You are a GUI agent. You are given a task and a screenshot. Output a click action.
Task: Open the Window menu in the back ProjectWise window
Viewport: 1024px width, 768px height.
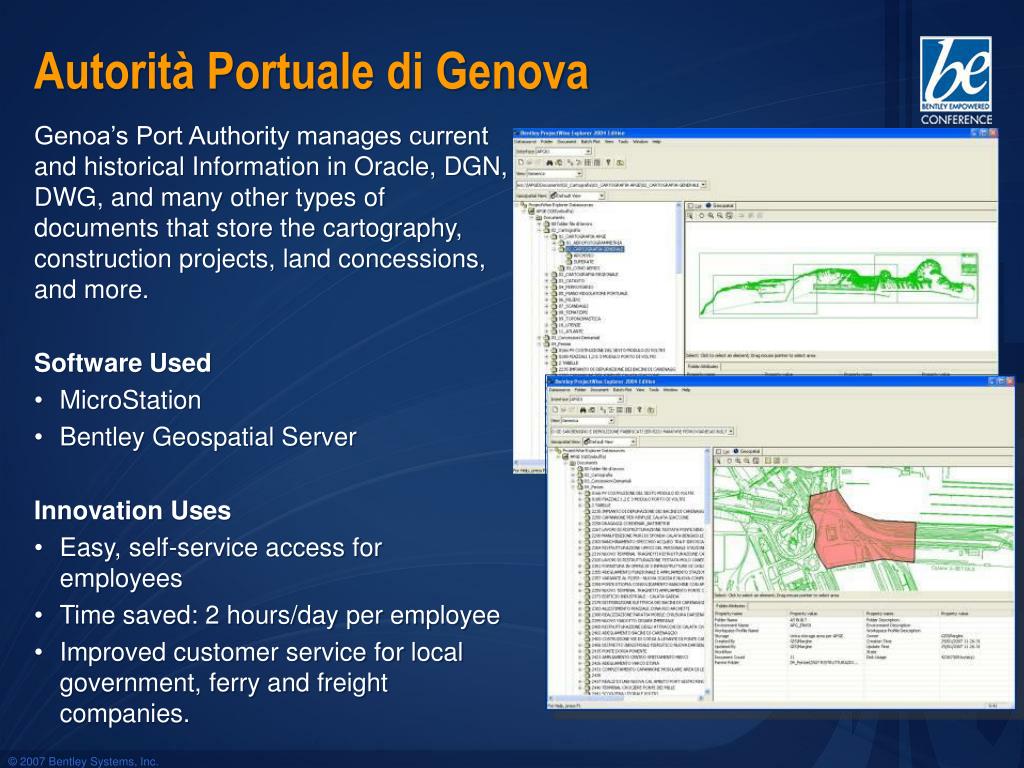pyautogui.click(x=640, y=142)
